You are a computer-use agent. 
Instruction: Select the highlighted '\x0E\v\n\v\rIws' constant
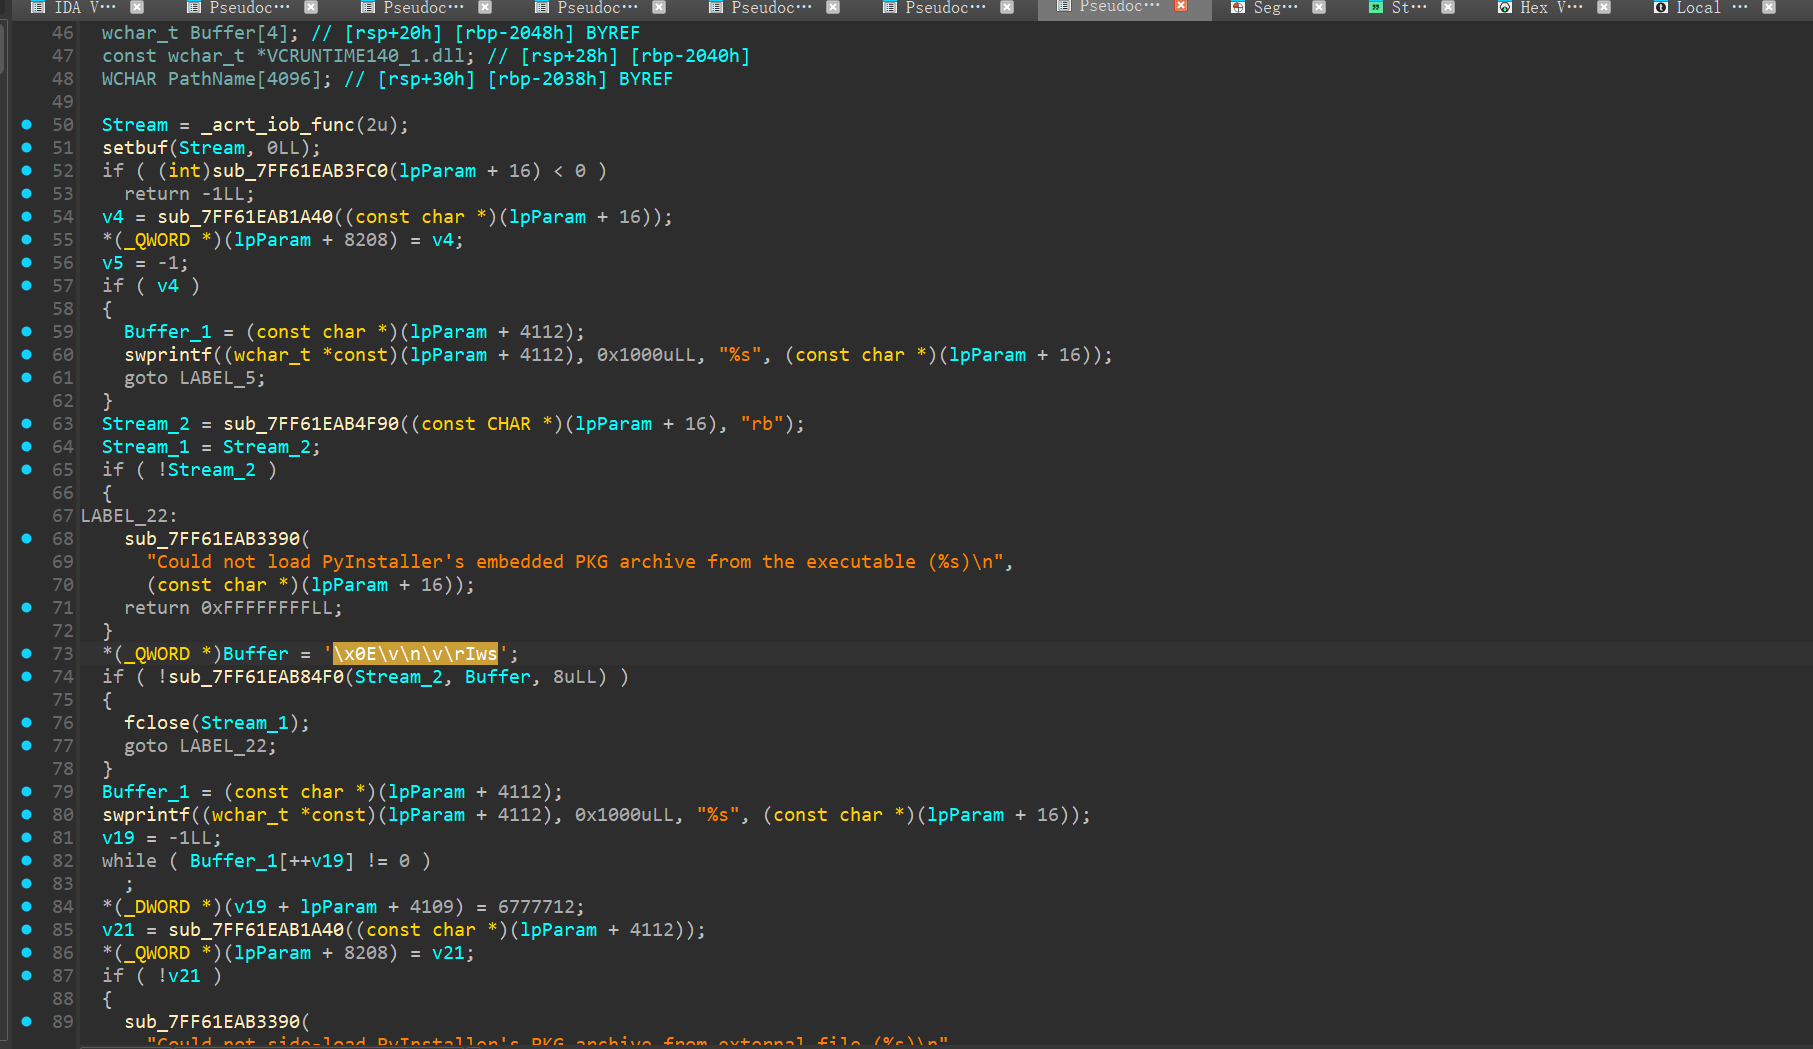(415, 654)
